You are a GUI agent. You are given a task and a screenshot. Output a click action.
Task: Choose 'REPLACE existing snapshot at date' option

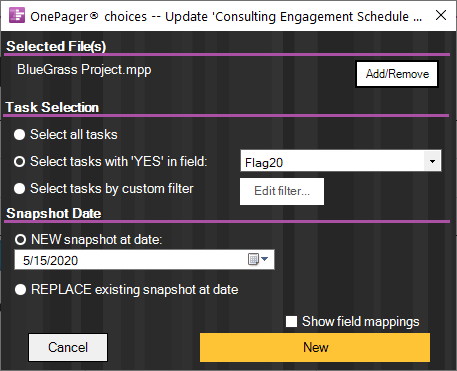(x=20, y=290)
